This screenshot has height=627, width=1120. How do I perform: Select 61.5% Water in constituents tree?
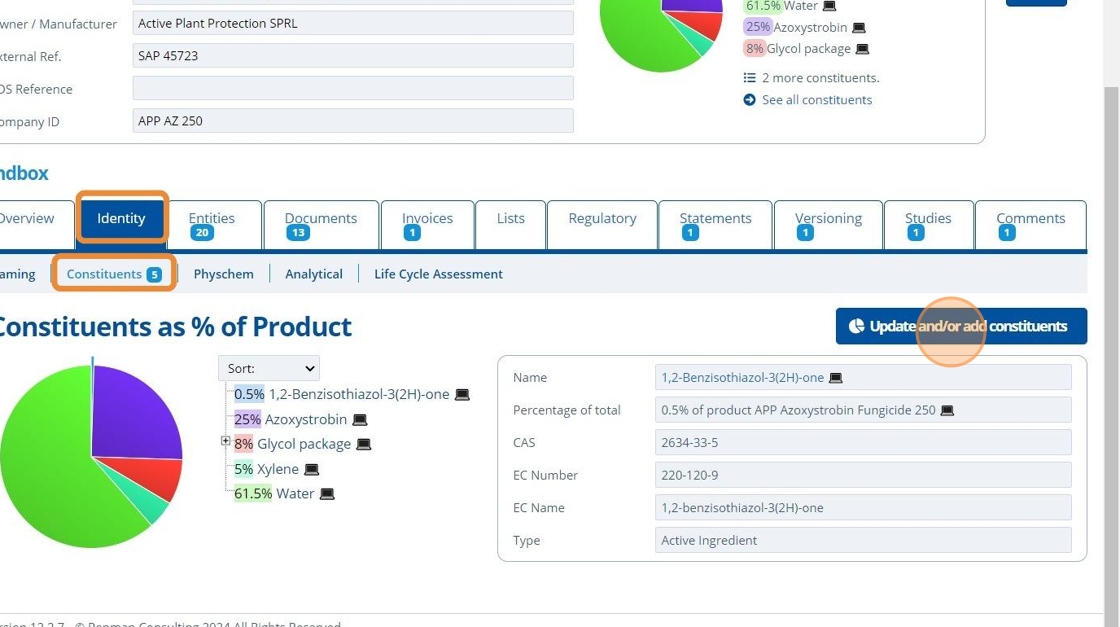[274, 493]
